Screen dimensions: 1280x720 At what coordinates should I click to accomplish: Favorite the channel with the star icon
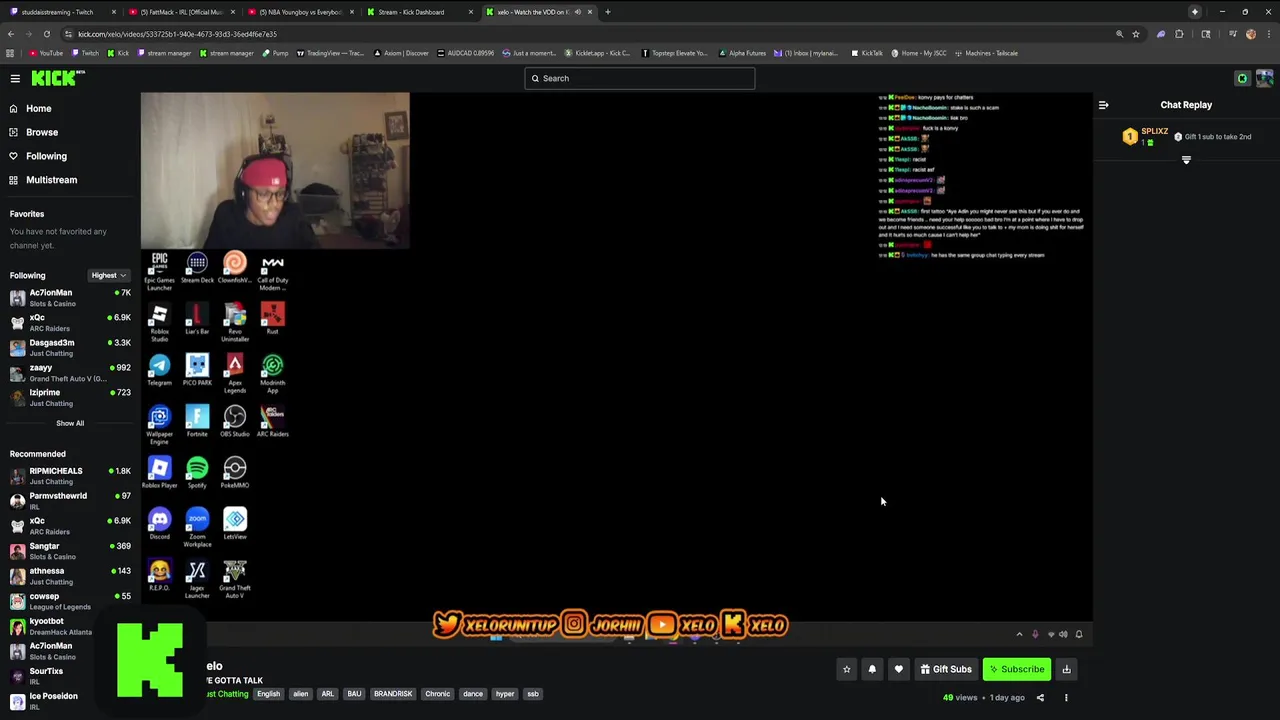[846, 669]
